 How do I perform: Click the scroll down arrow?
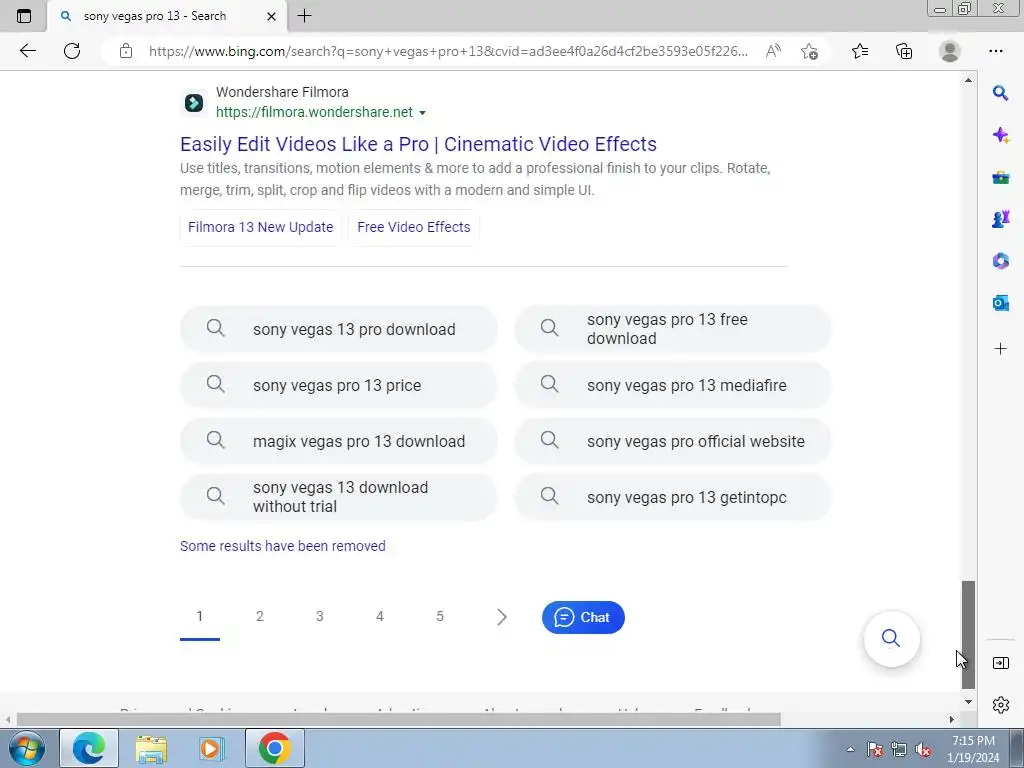pyautogui.click(x=968, y=702)
